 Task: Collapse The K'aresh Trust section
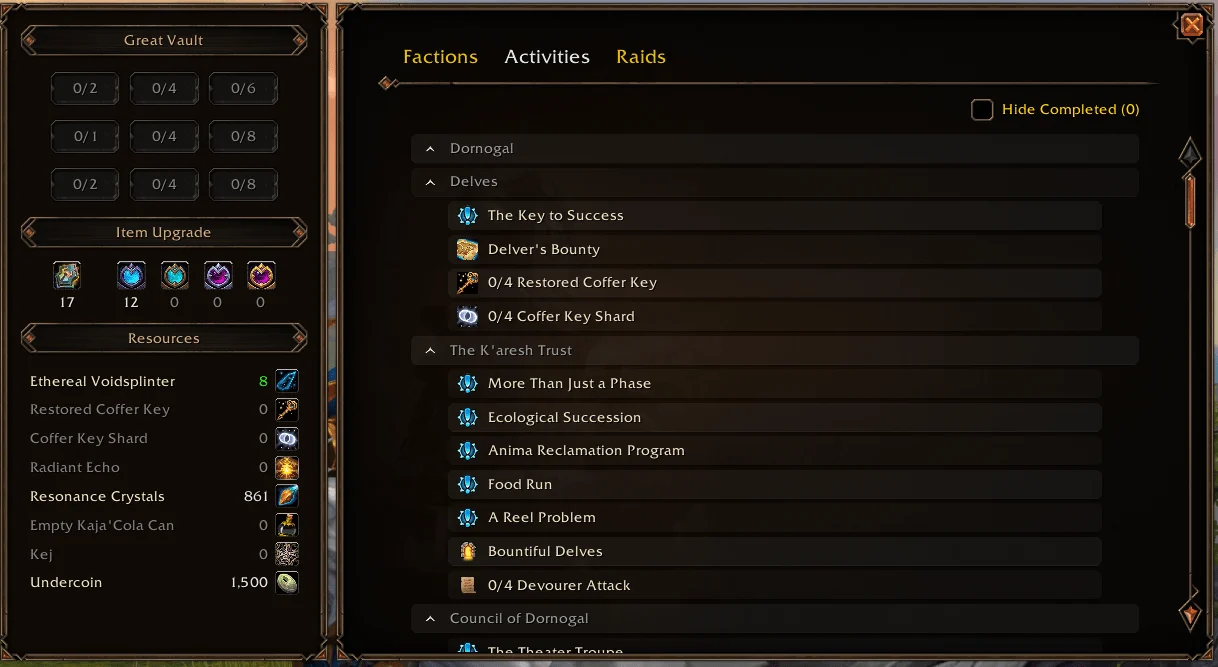[x=430, y=351]
